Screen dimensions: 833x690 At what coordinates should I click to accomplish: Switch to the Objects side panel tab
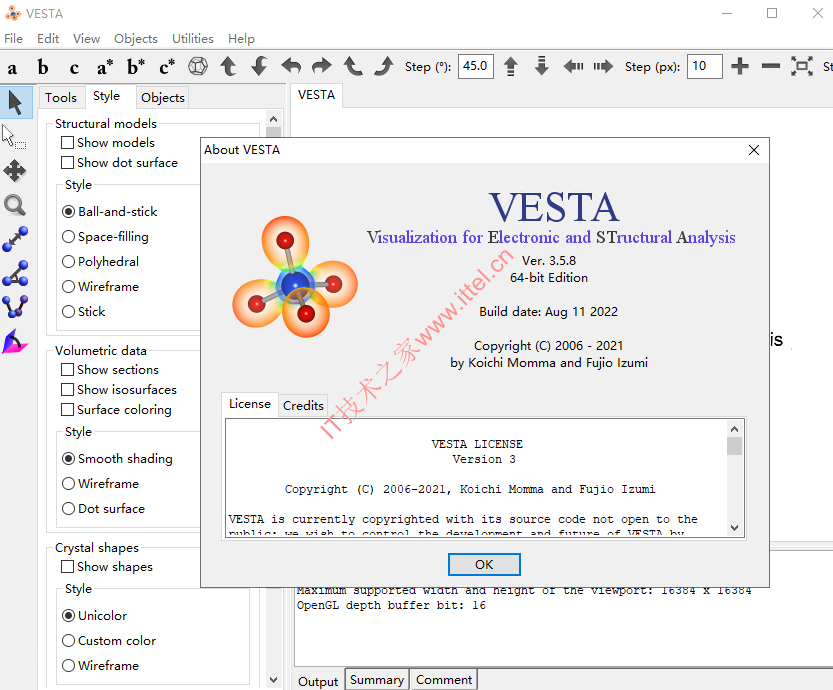point(163,98)
